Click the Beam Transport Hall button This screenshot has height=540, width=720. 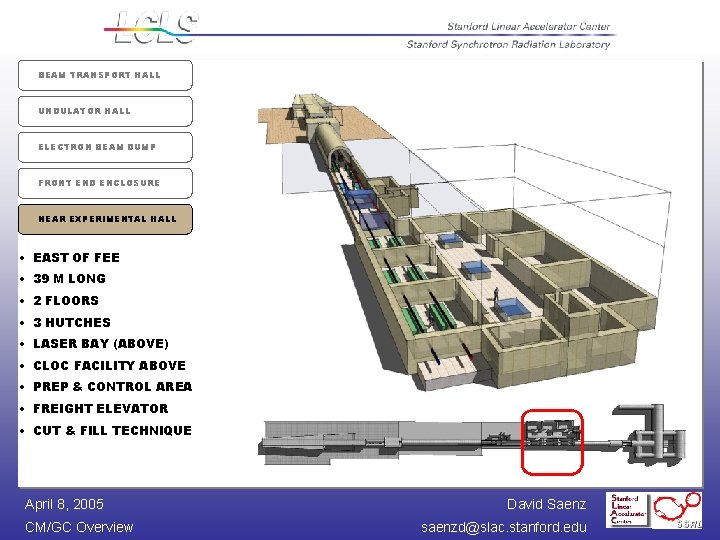pyautogui.click(x=105, y=75)
